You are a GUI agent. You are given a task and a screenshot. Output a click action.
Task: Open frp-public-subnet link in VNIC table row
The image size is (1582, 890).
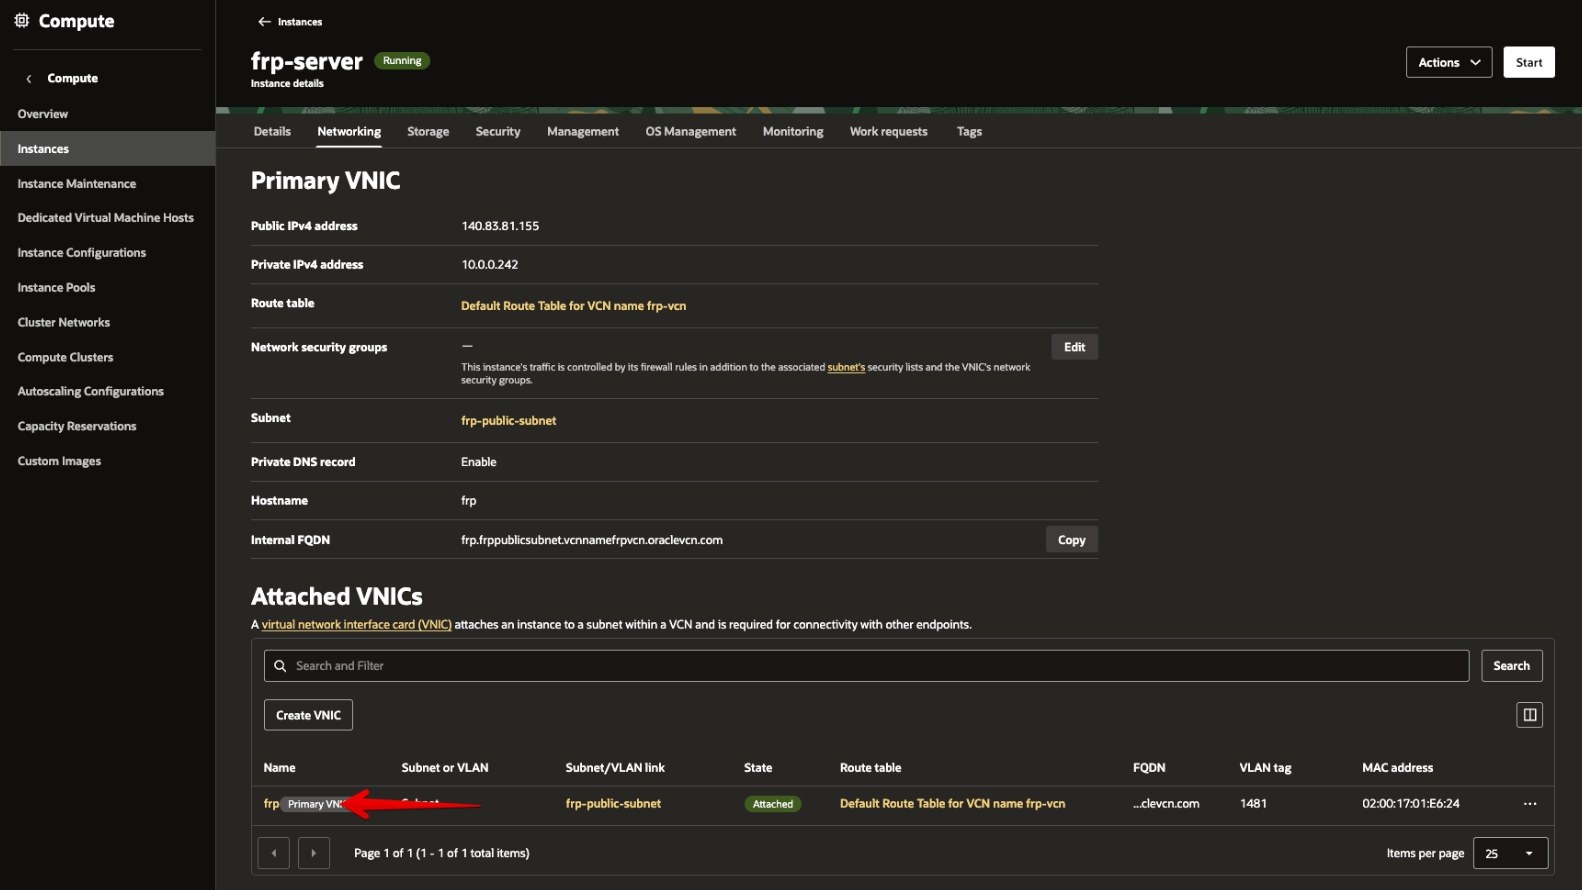613,804
